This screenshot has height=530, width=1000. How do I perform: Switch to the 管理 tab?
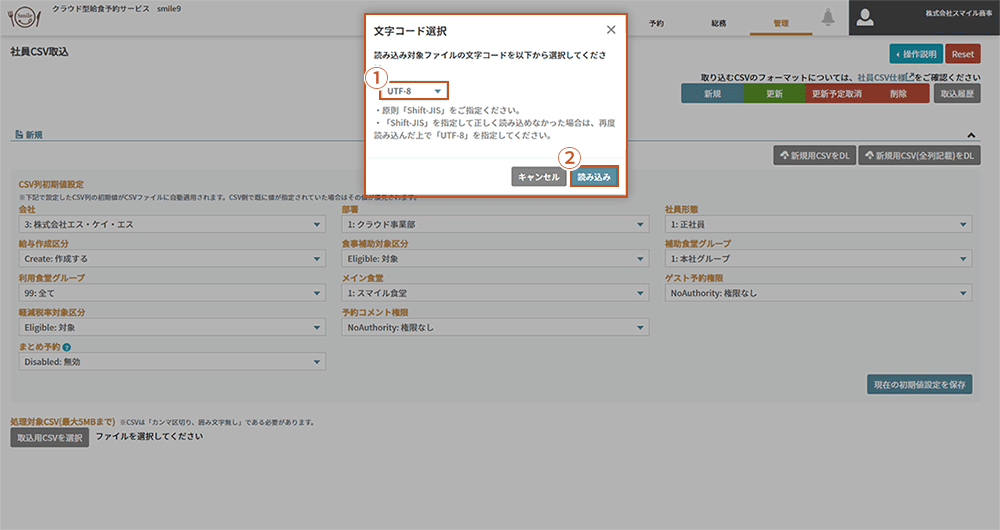tap(781, 22)
